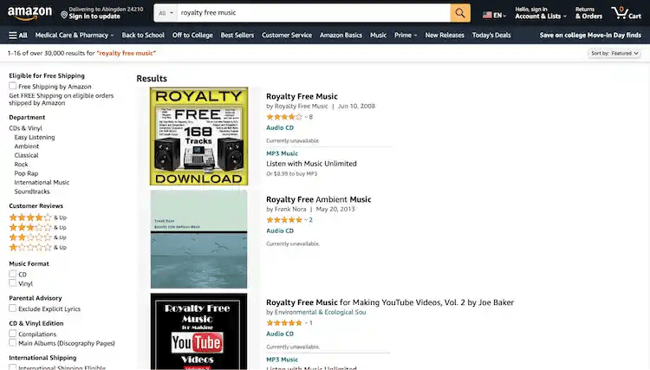Viewport: 650px width, 370px height.
Task: Click Save on college Move-In Day finds
Action: (x=590, y=35)
